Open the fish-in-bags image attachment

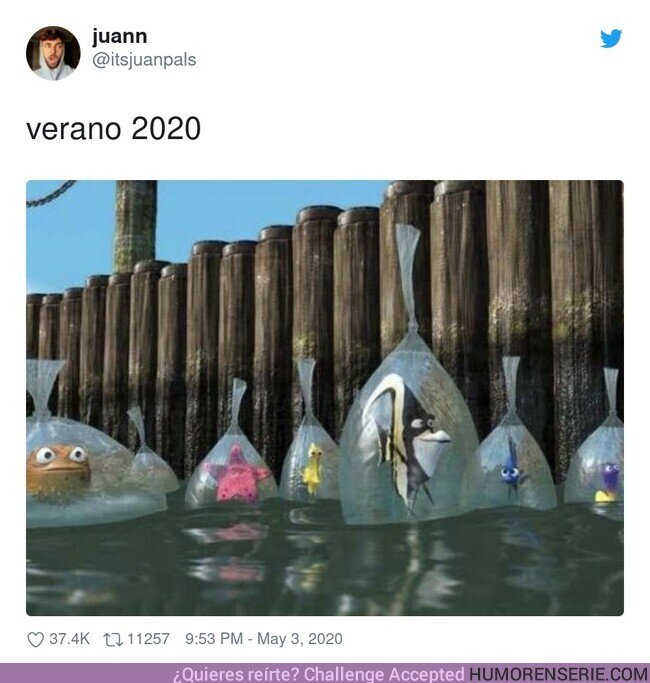tap(325, 398)
